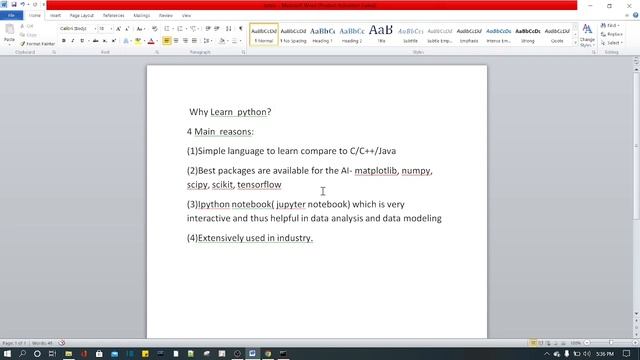Image resolution: width=640 pixels, height=360 pixels.
Task: Click the Bullets list icon
Action: (167, 29)
